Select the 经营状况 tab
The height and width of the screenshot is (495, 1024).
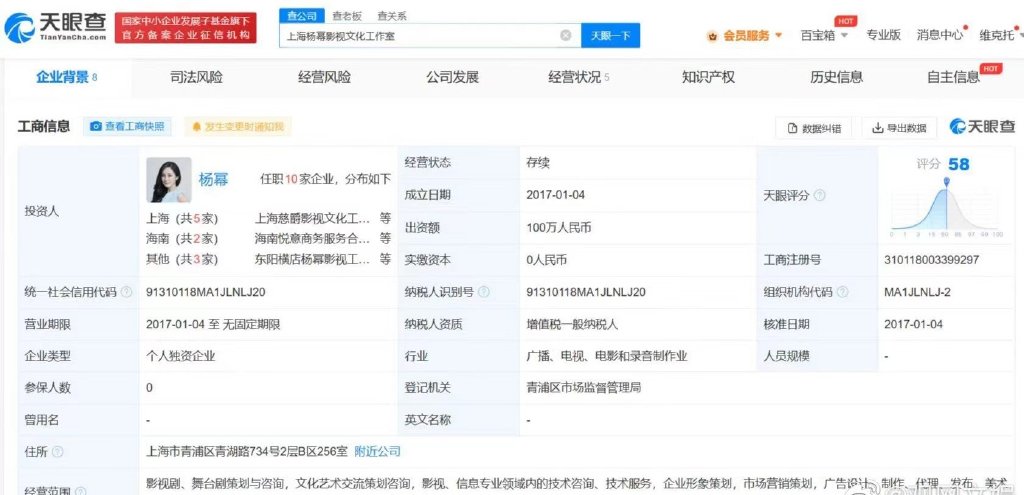579,77
